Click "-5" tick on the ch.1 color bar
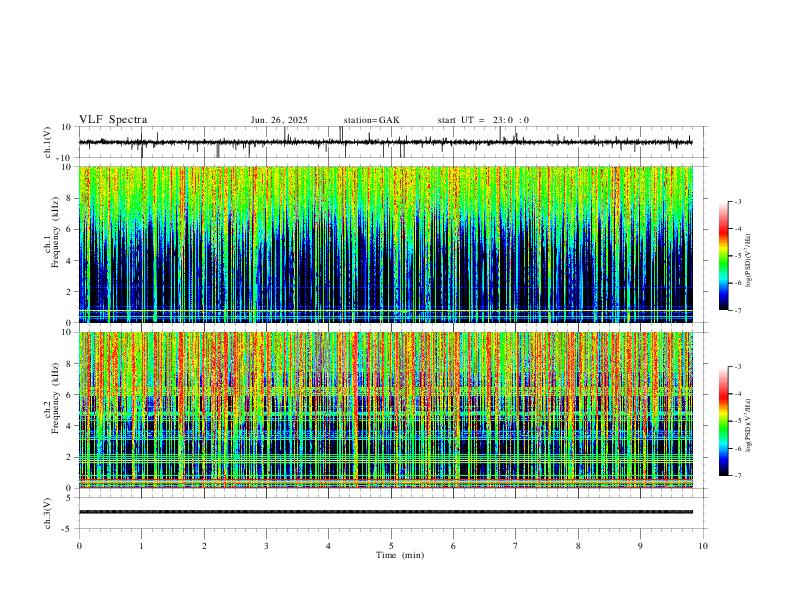This screenshot has width=792, height=612. (737, 256)
